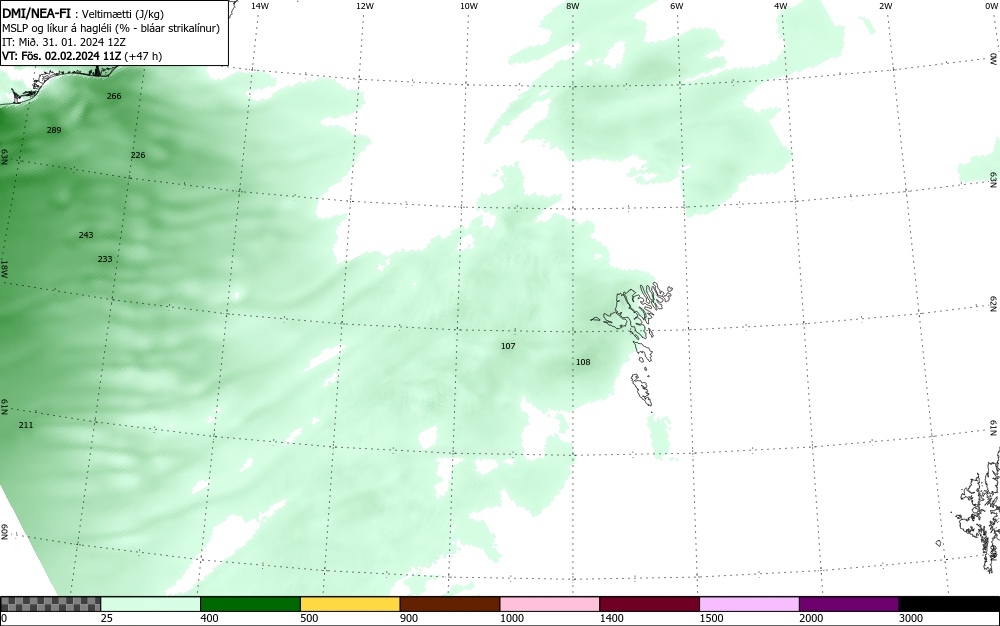Select the brown 900–1000 legend swatch
The height and width of the screenshot is (626, 1000).
tap(450, 604)
